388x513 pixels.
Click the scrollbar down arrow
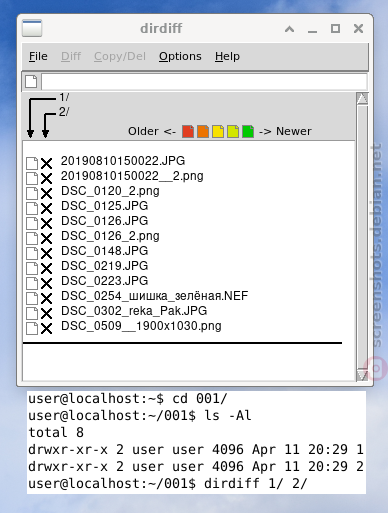(362, 375)
